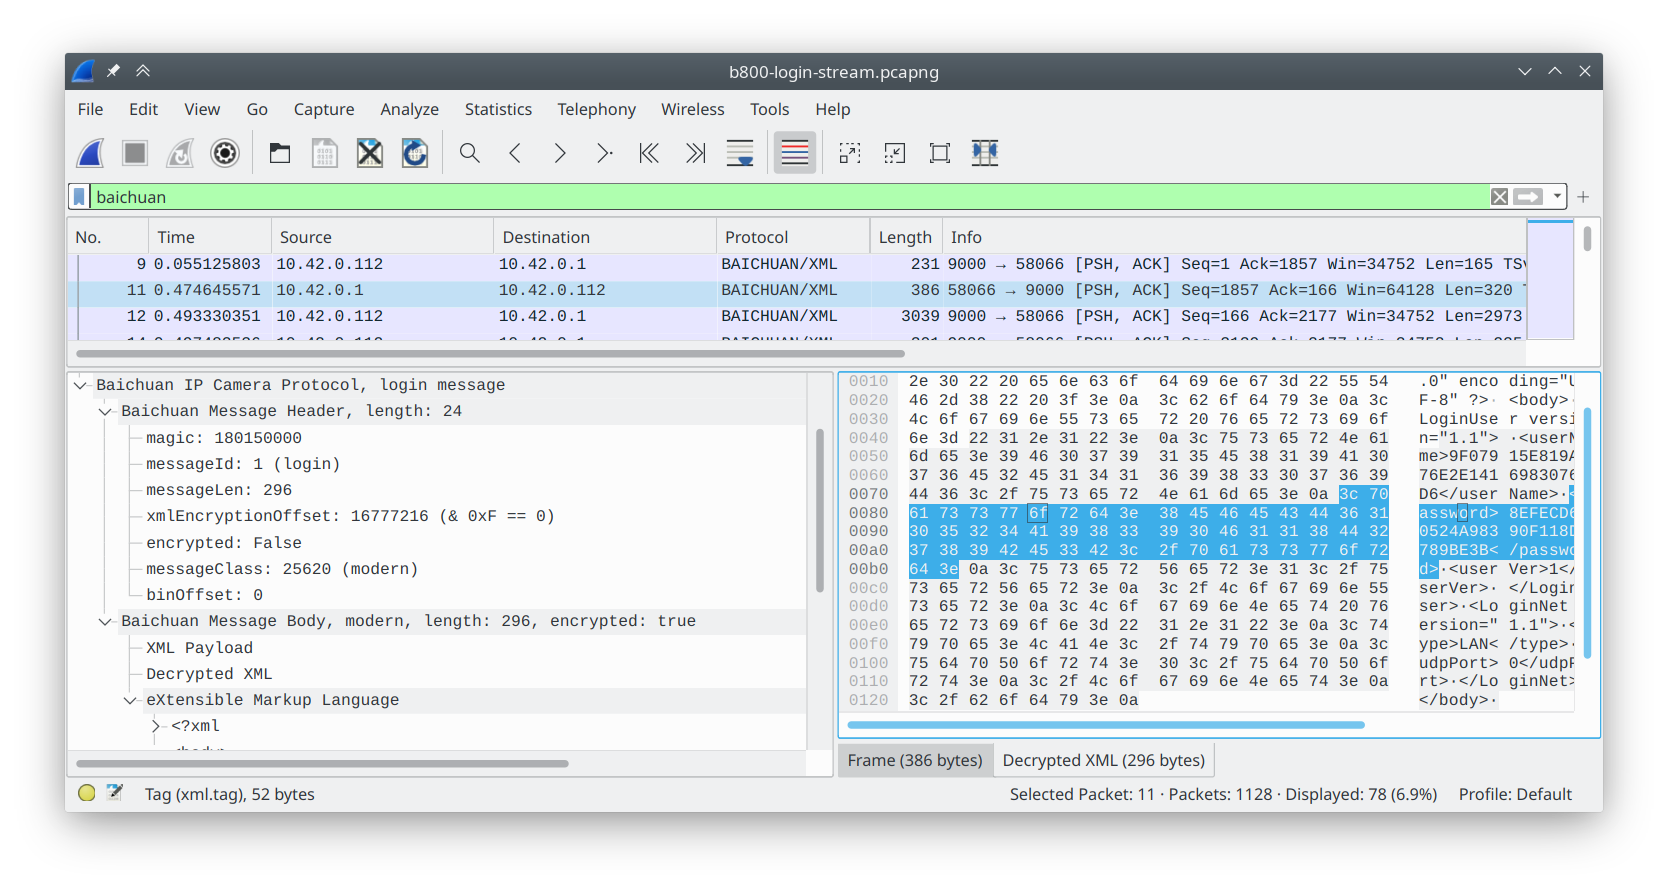Toggle packet colorization rules button
This screenshot has width=1668, height=889.
(795, 153)
